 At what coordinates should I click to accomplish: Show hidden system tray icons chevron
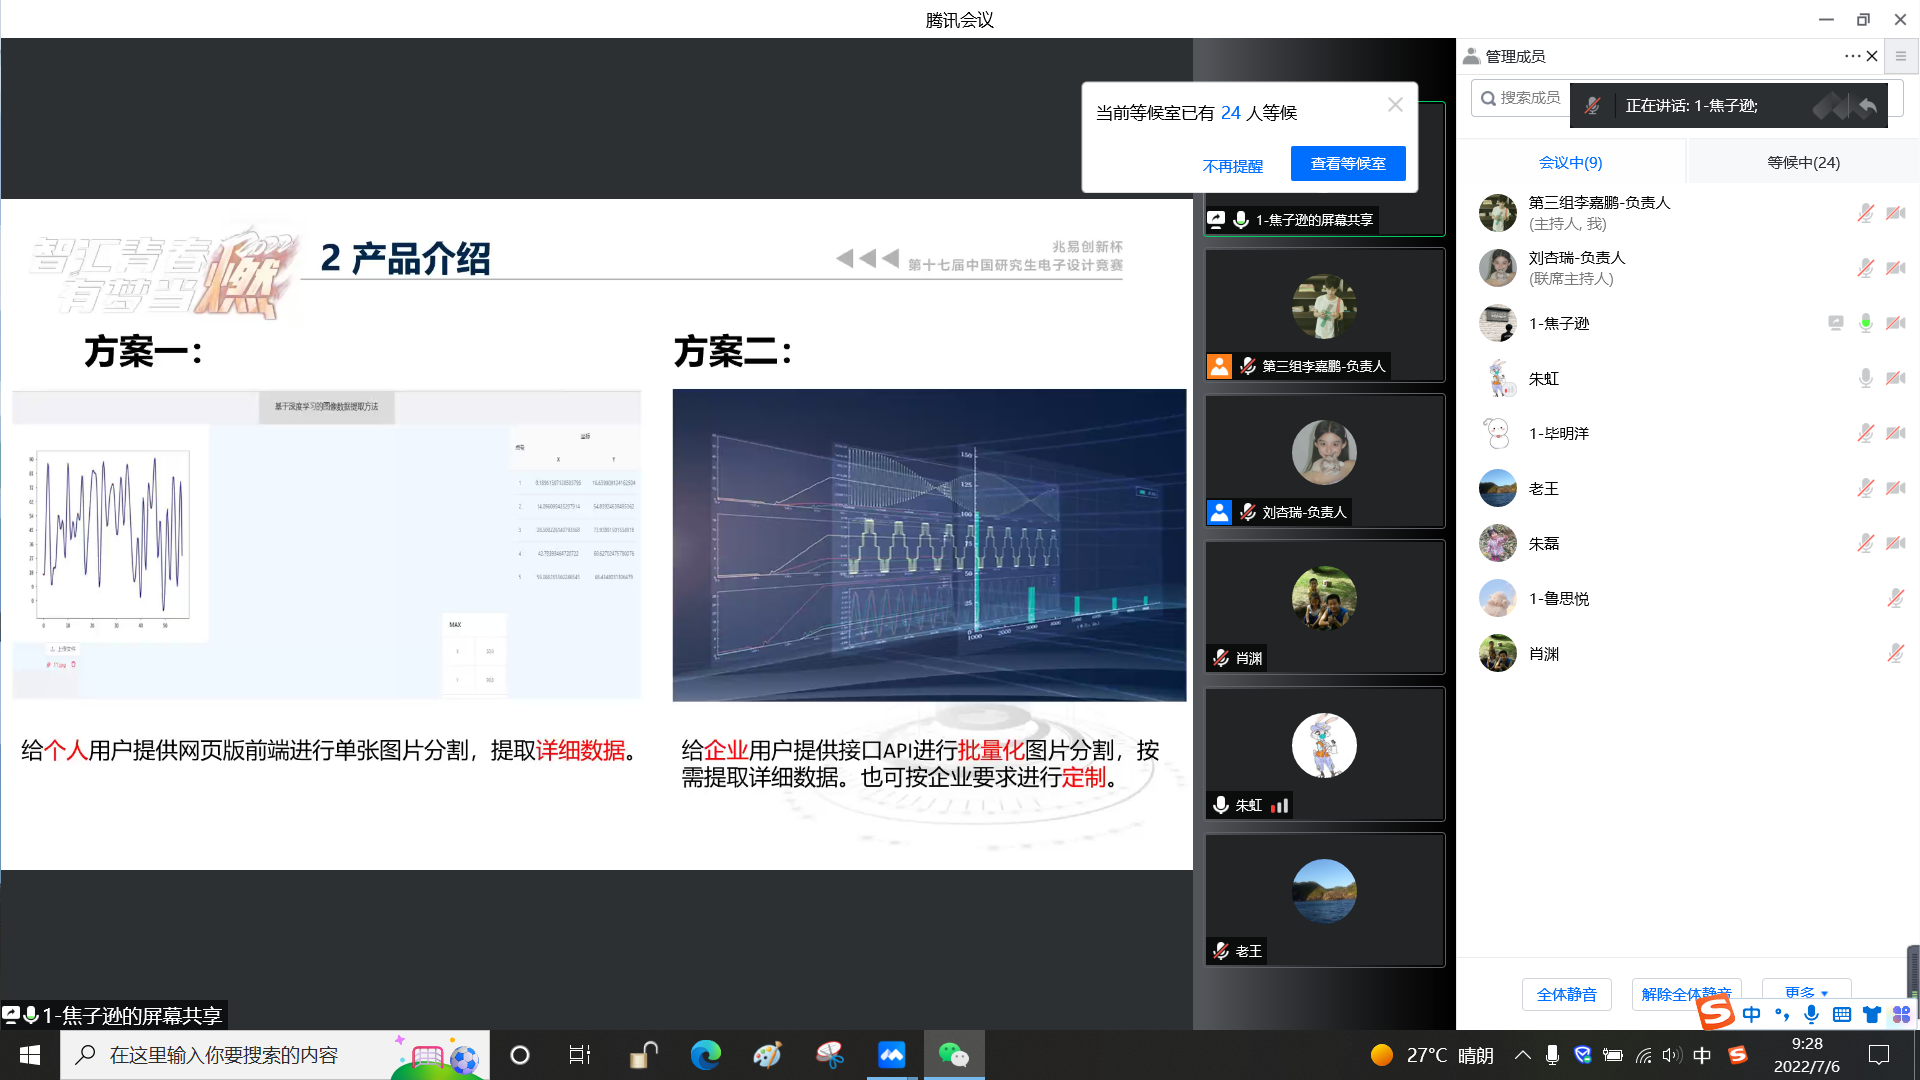[x=1522, y=1055]
